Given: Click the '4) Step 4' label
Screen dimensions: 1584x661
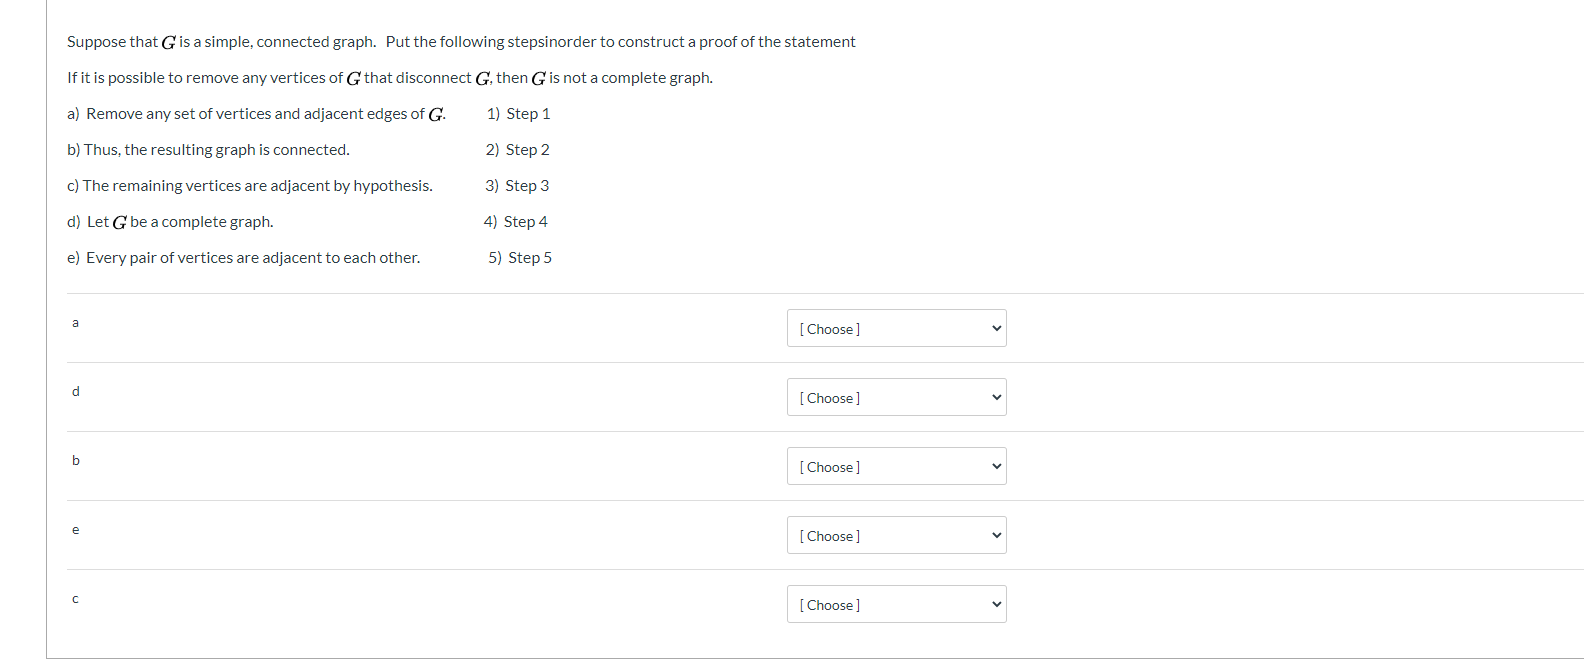Looking at the screenshot, I should (x=515, y=222).
